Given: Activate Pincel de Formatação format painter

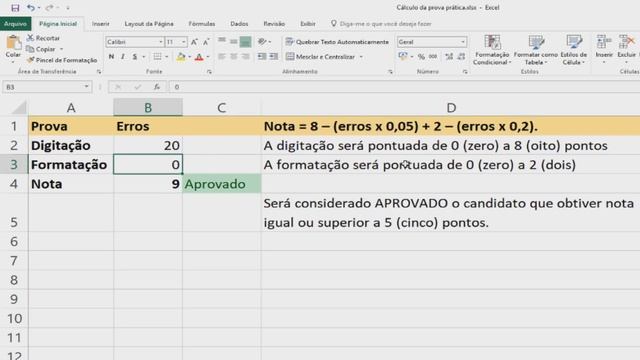Looking at the screenshot, I should tap(62, 60).
